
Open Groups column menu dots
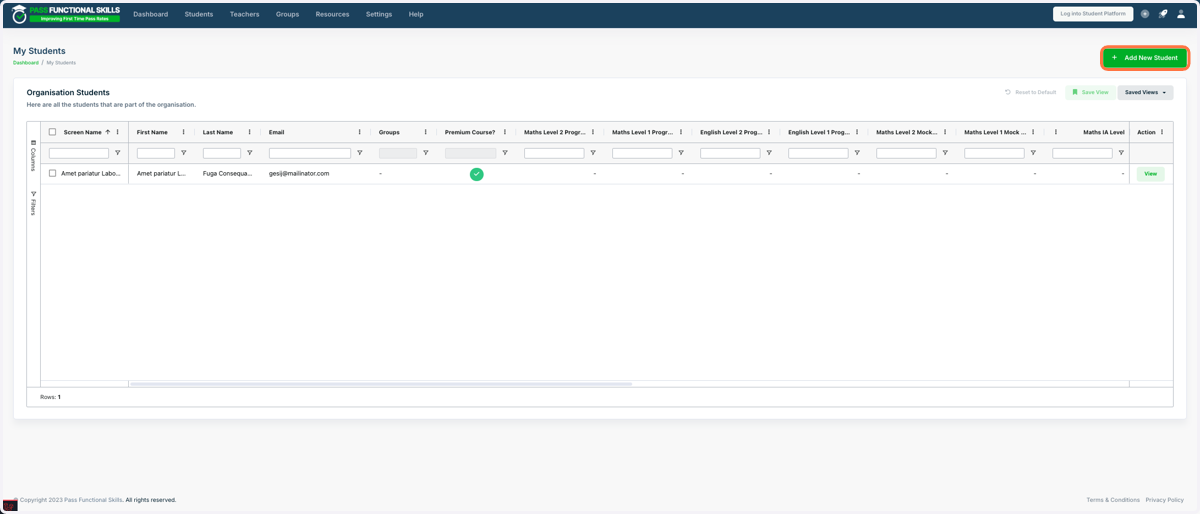(x=426, y=132)
